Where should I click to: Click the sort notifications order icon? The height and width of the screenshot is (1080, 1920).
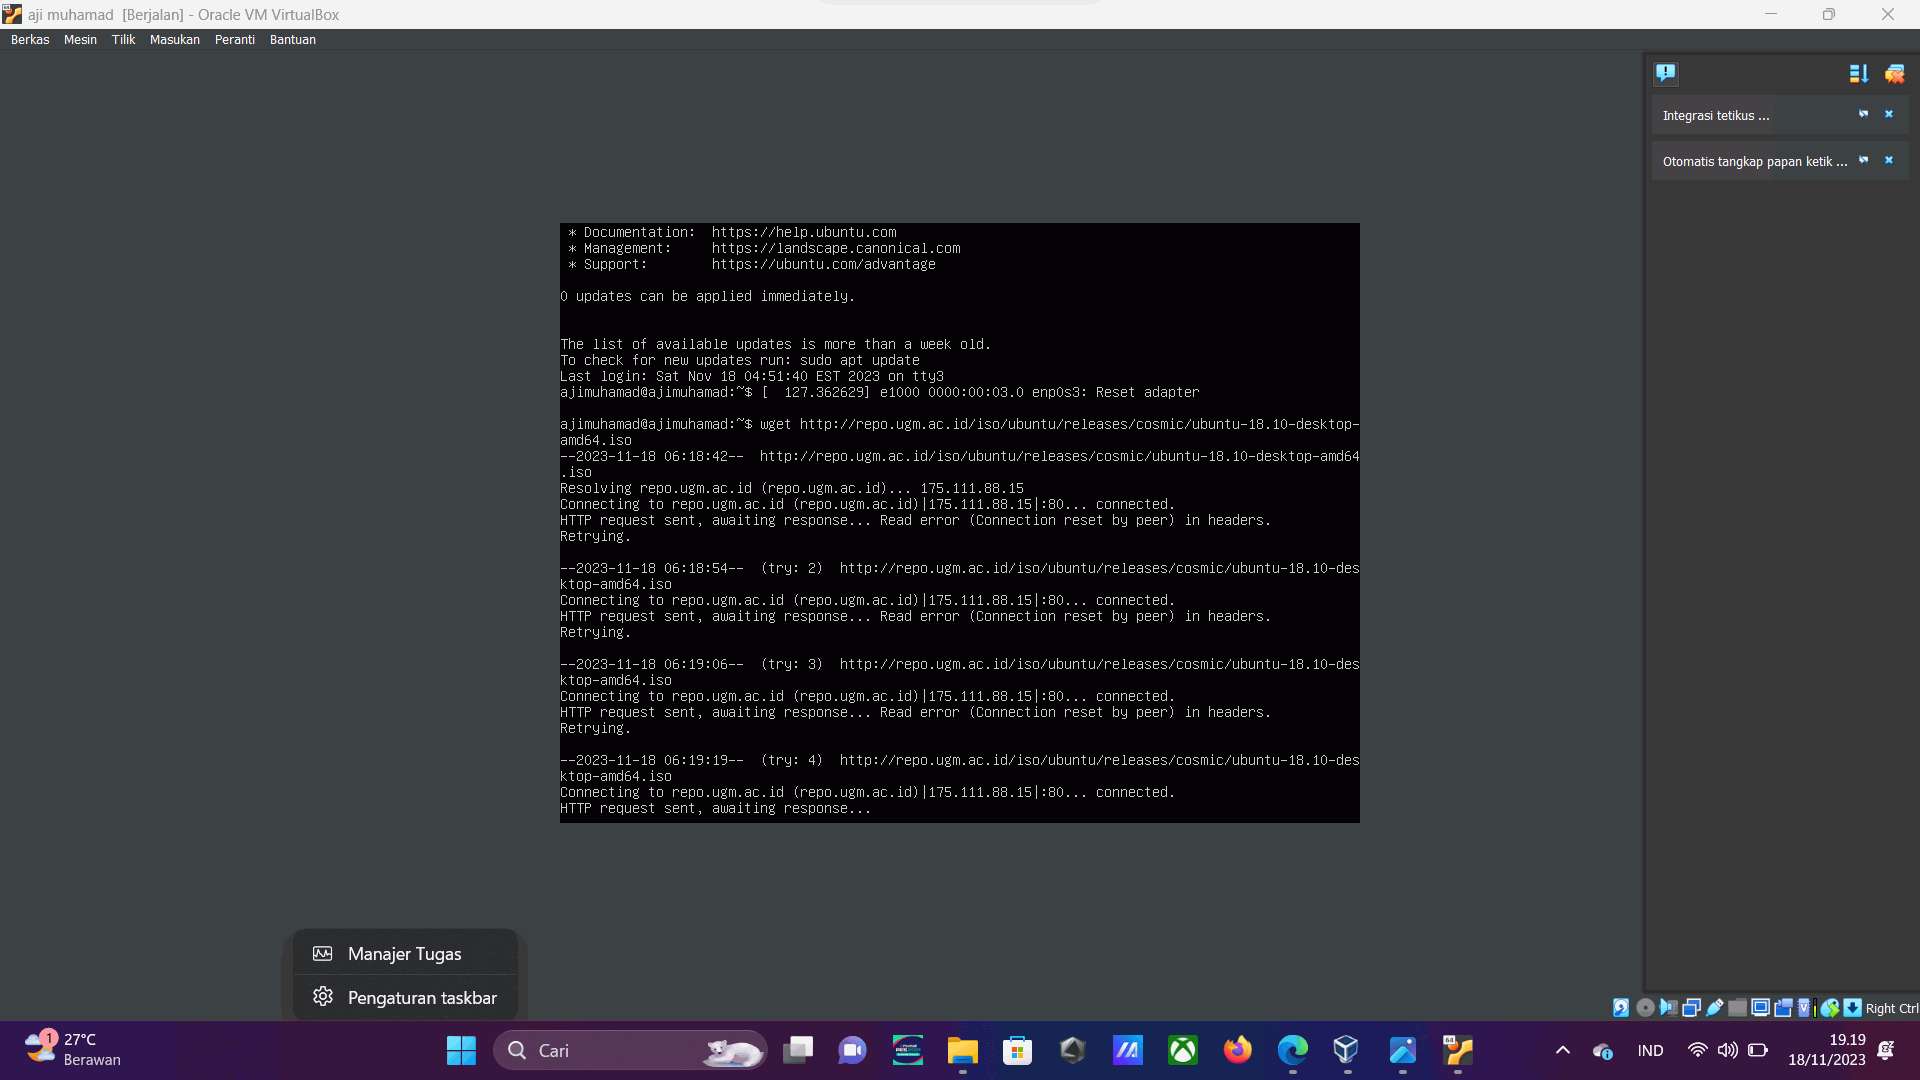[x=1858, y=73]
